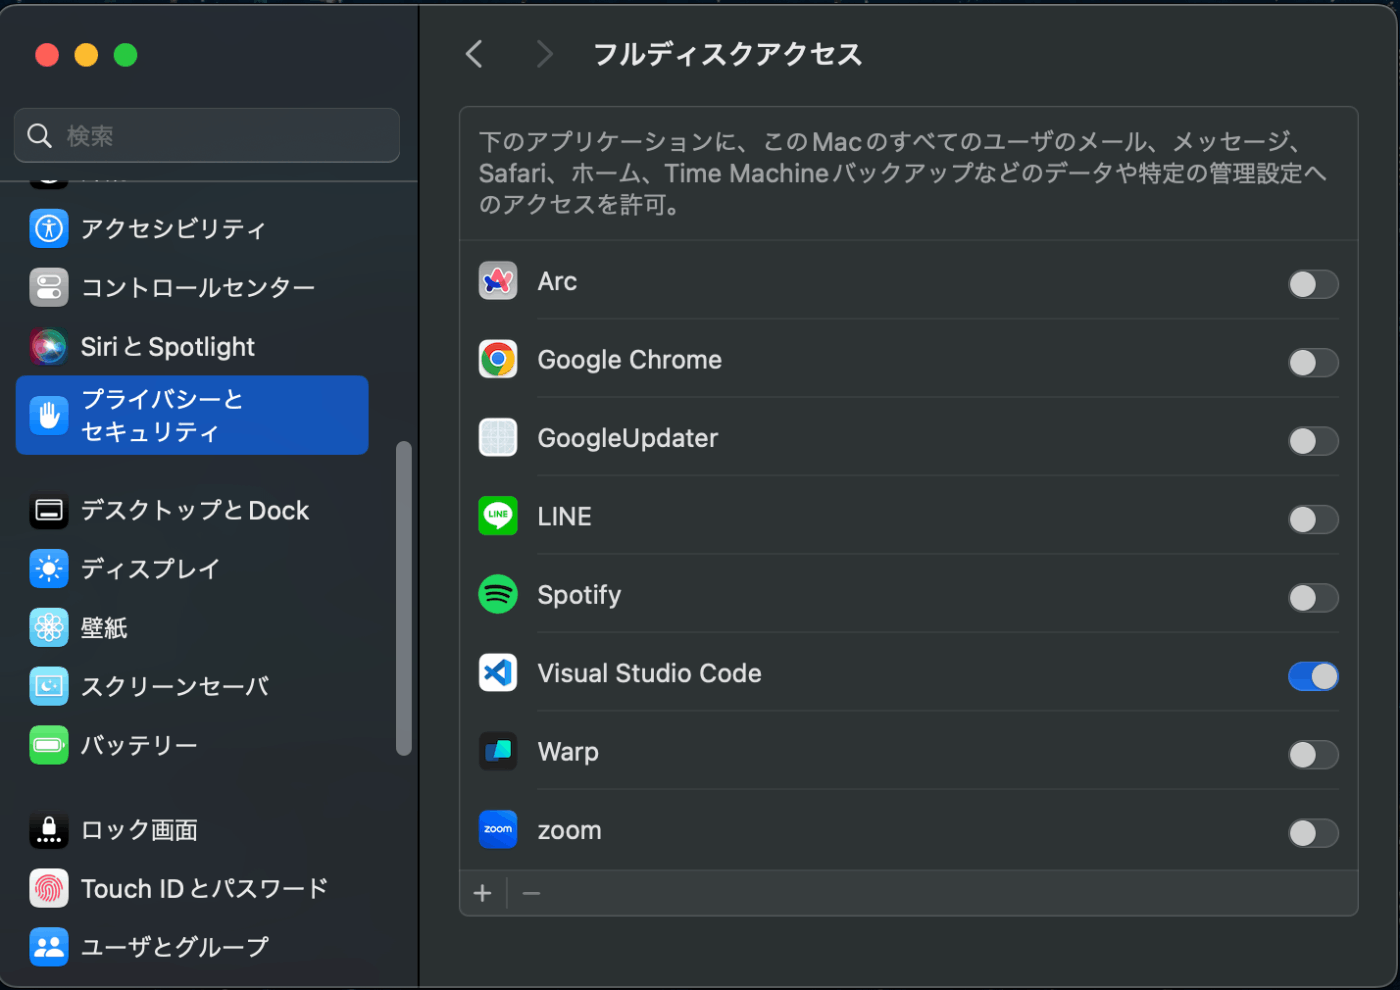
Task: Click the ユーザとグループ people icon
Action: point(49,947)
